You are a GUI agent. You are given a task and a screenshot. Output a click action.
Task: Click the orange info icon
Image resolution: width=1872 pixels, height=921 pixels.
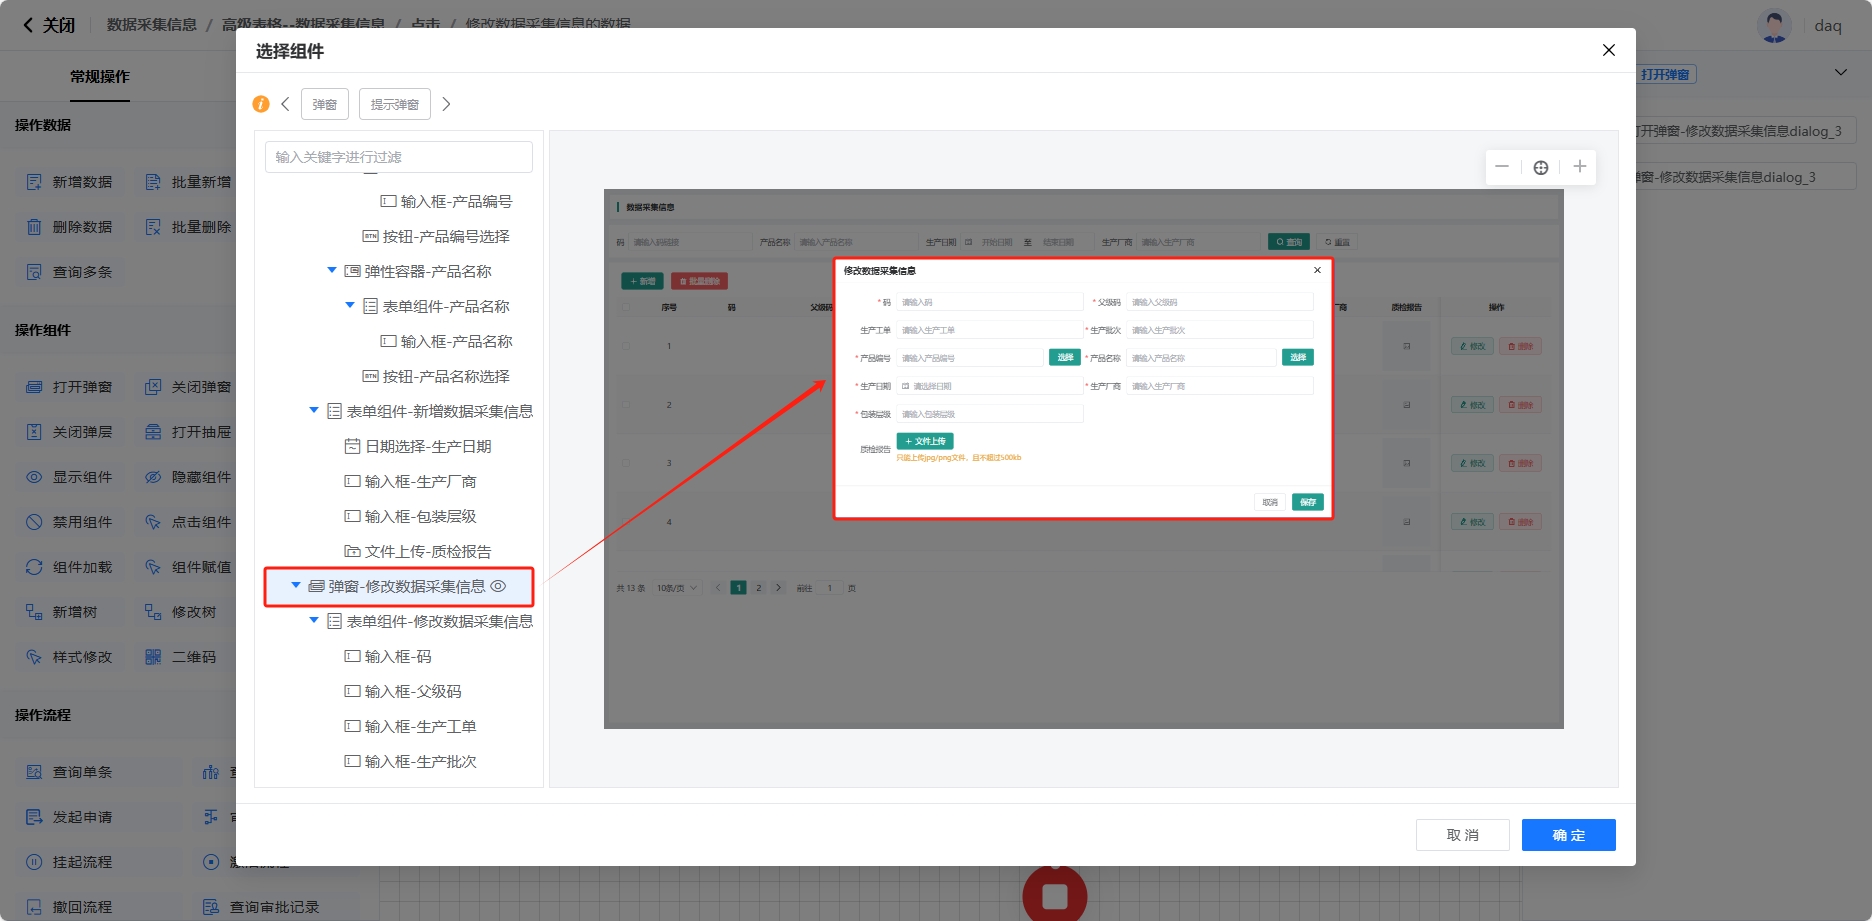tap(261, 104)
